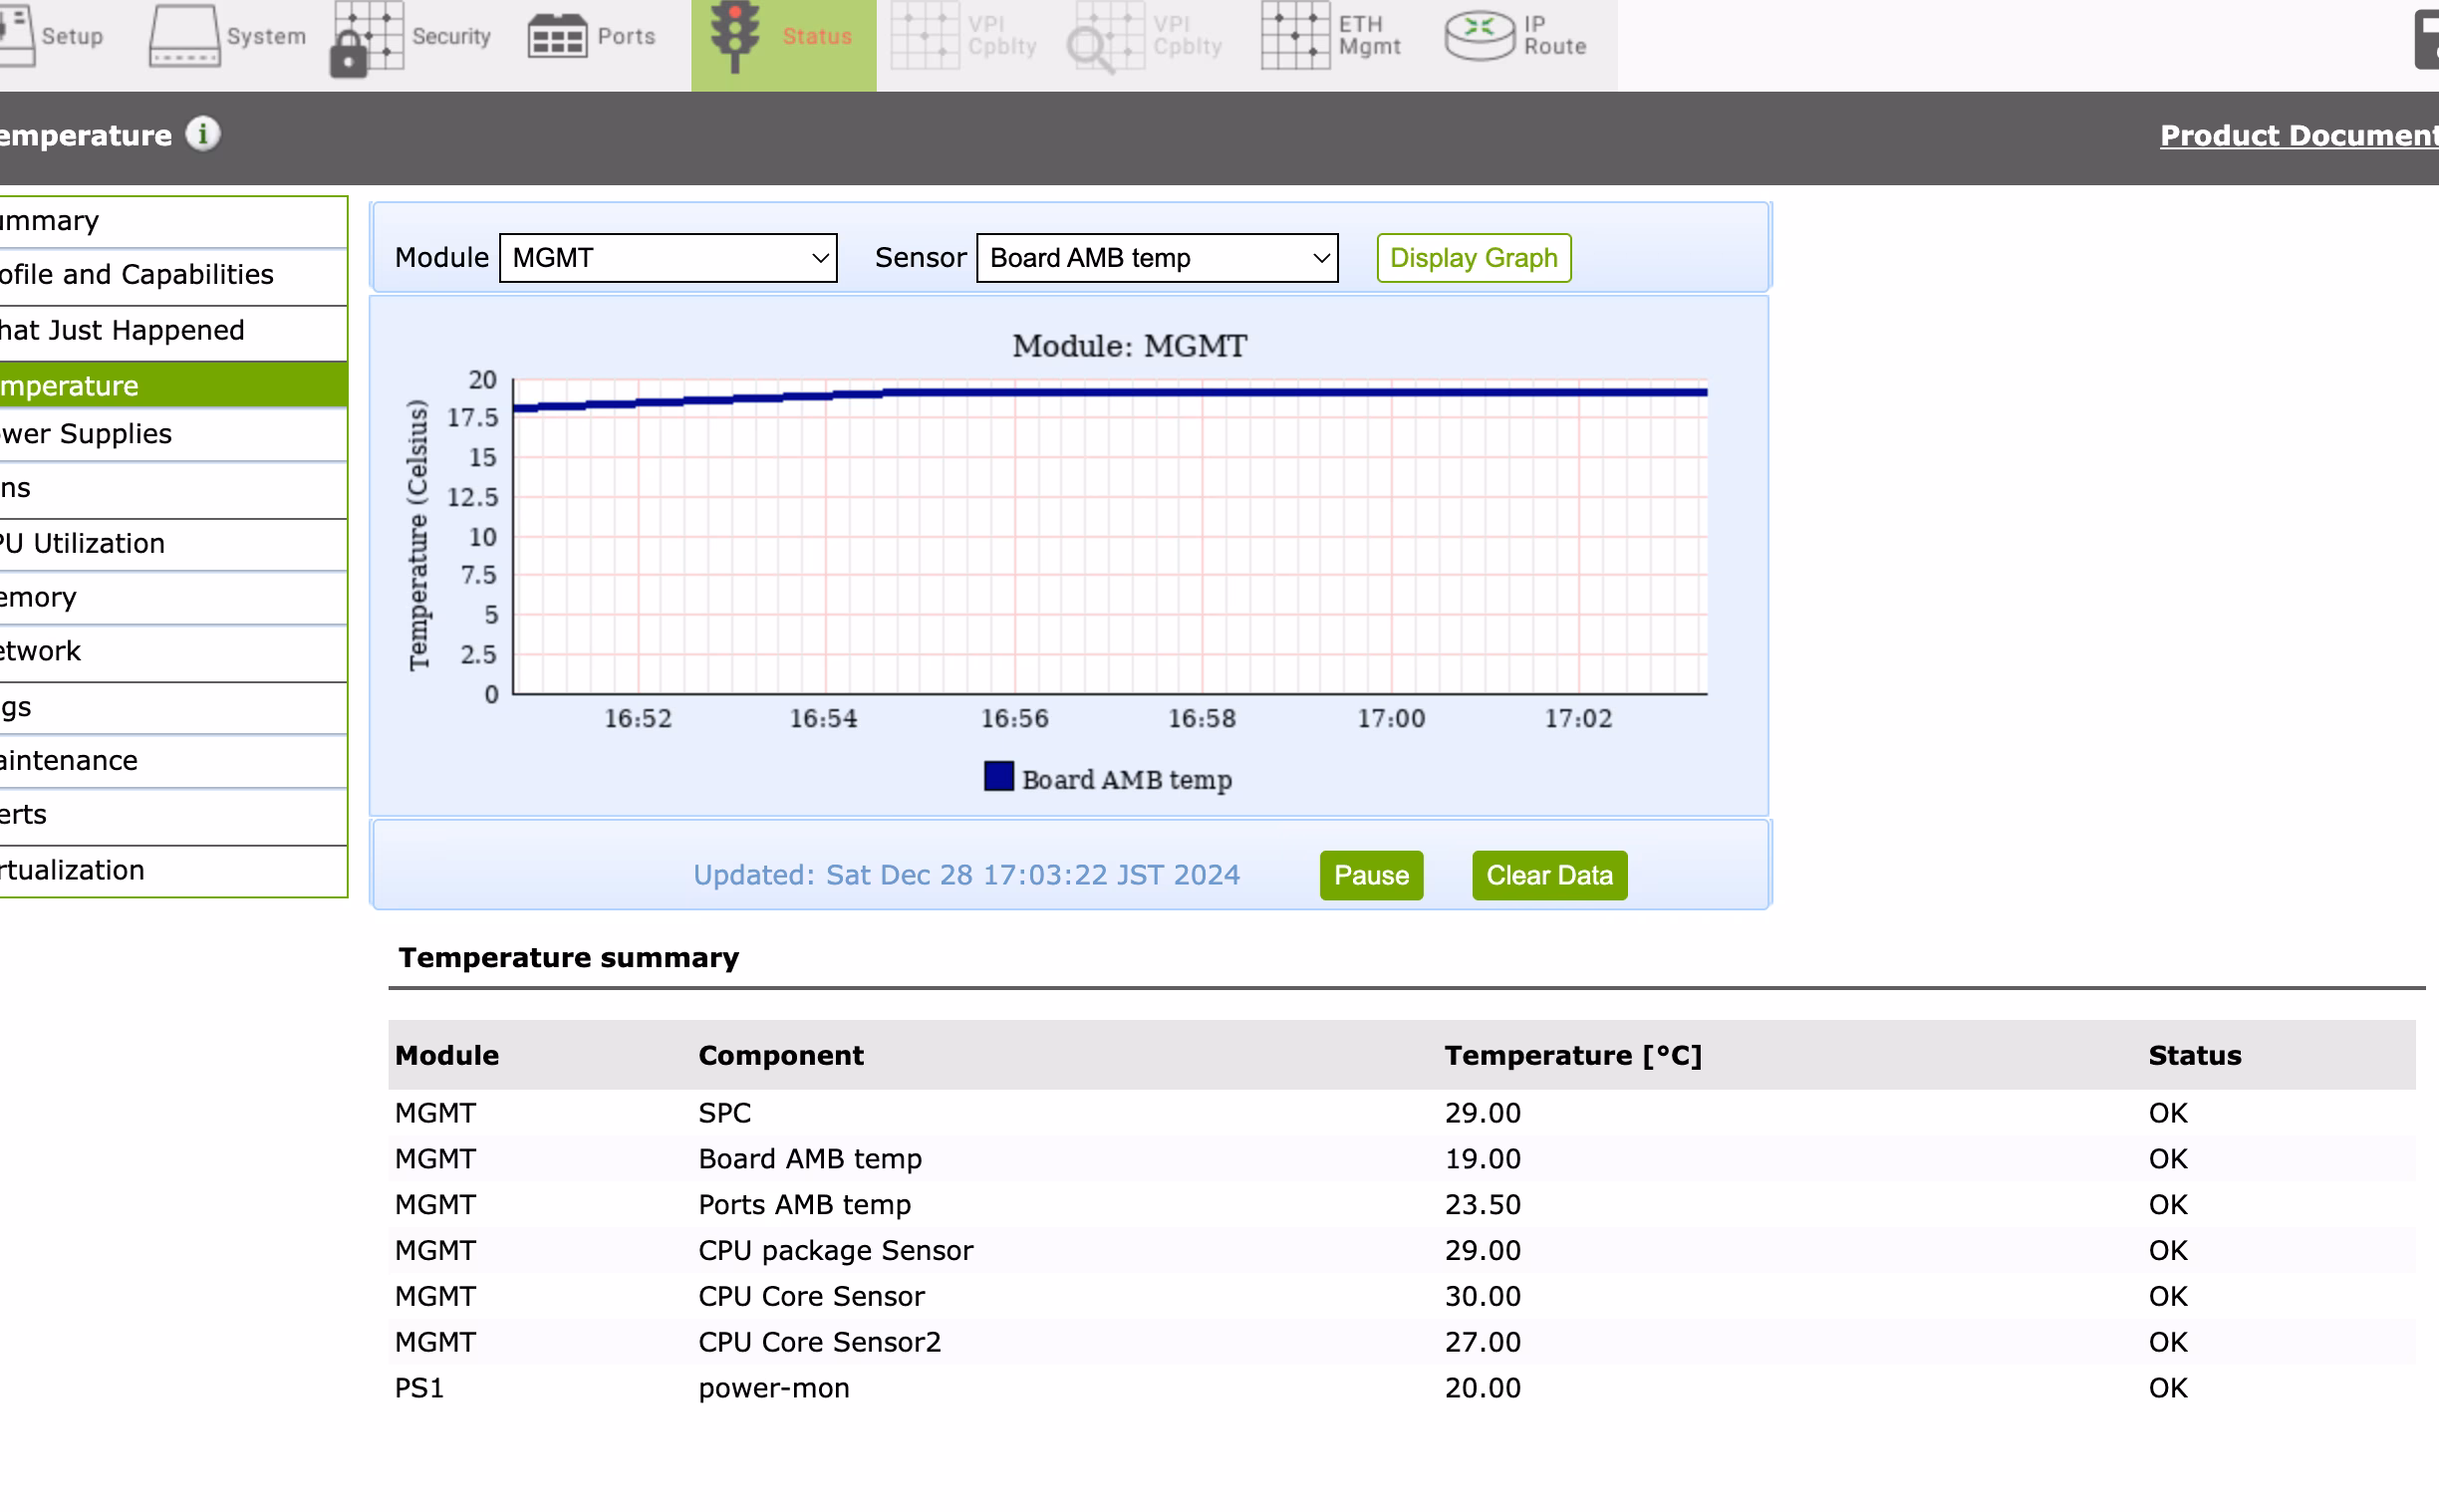The width and height of the screenshot is (2439, 1512).
Task: Click the Clear Data button
Action: click(1549, 875)
